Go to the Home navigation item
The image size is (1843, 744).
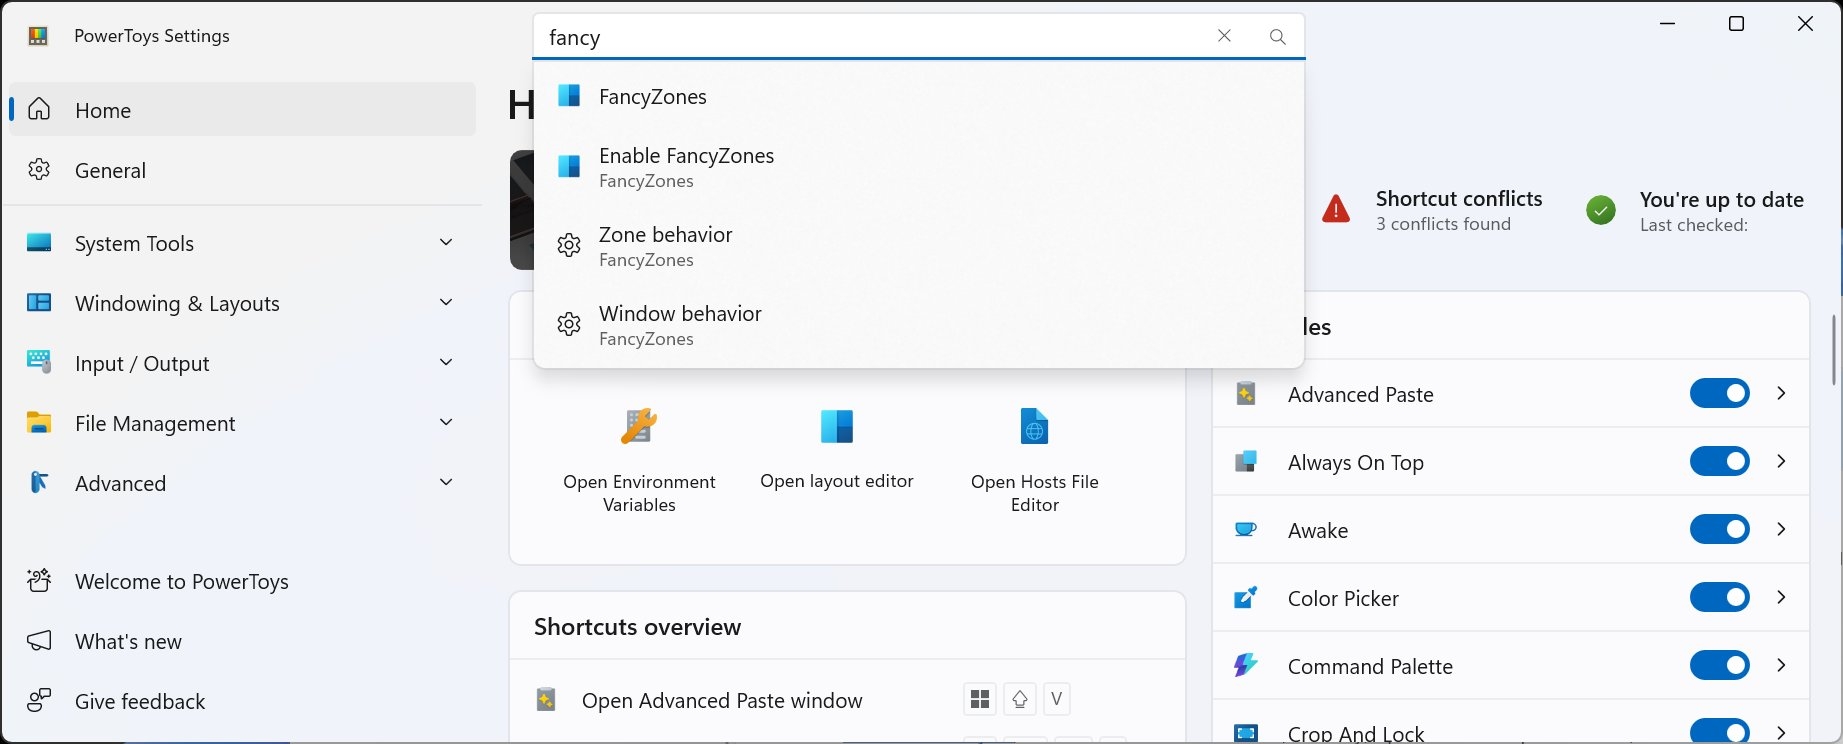243,109
